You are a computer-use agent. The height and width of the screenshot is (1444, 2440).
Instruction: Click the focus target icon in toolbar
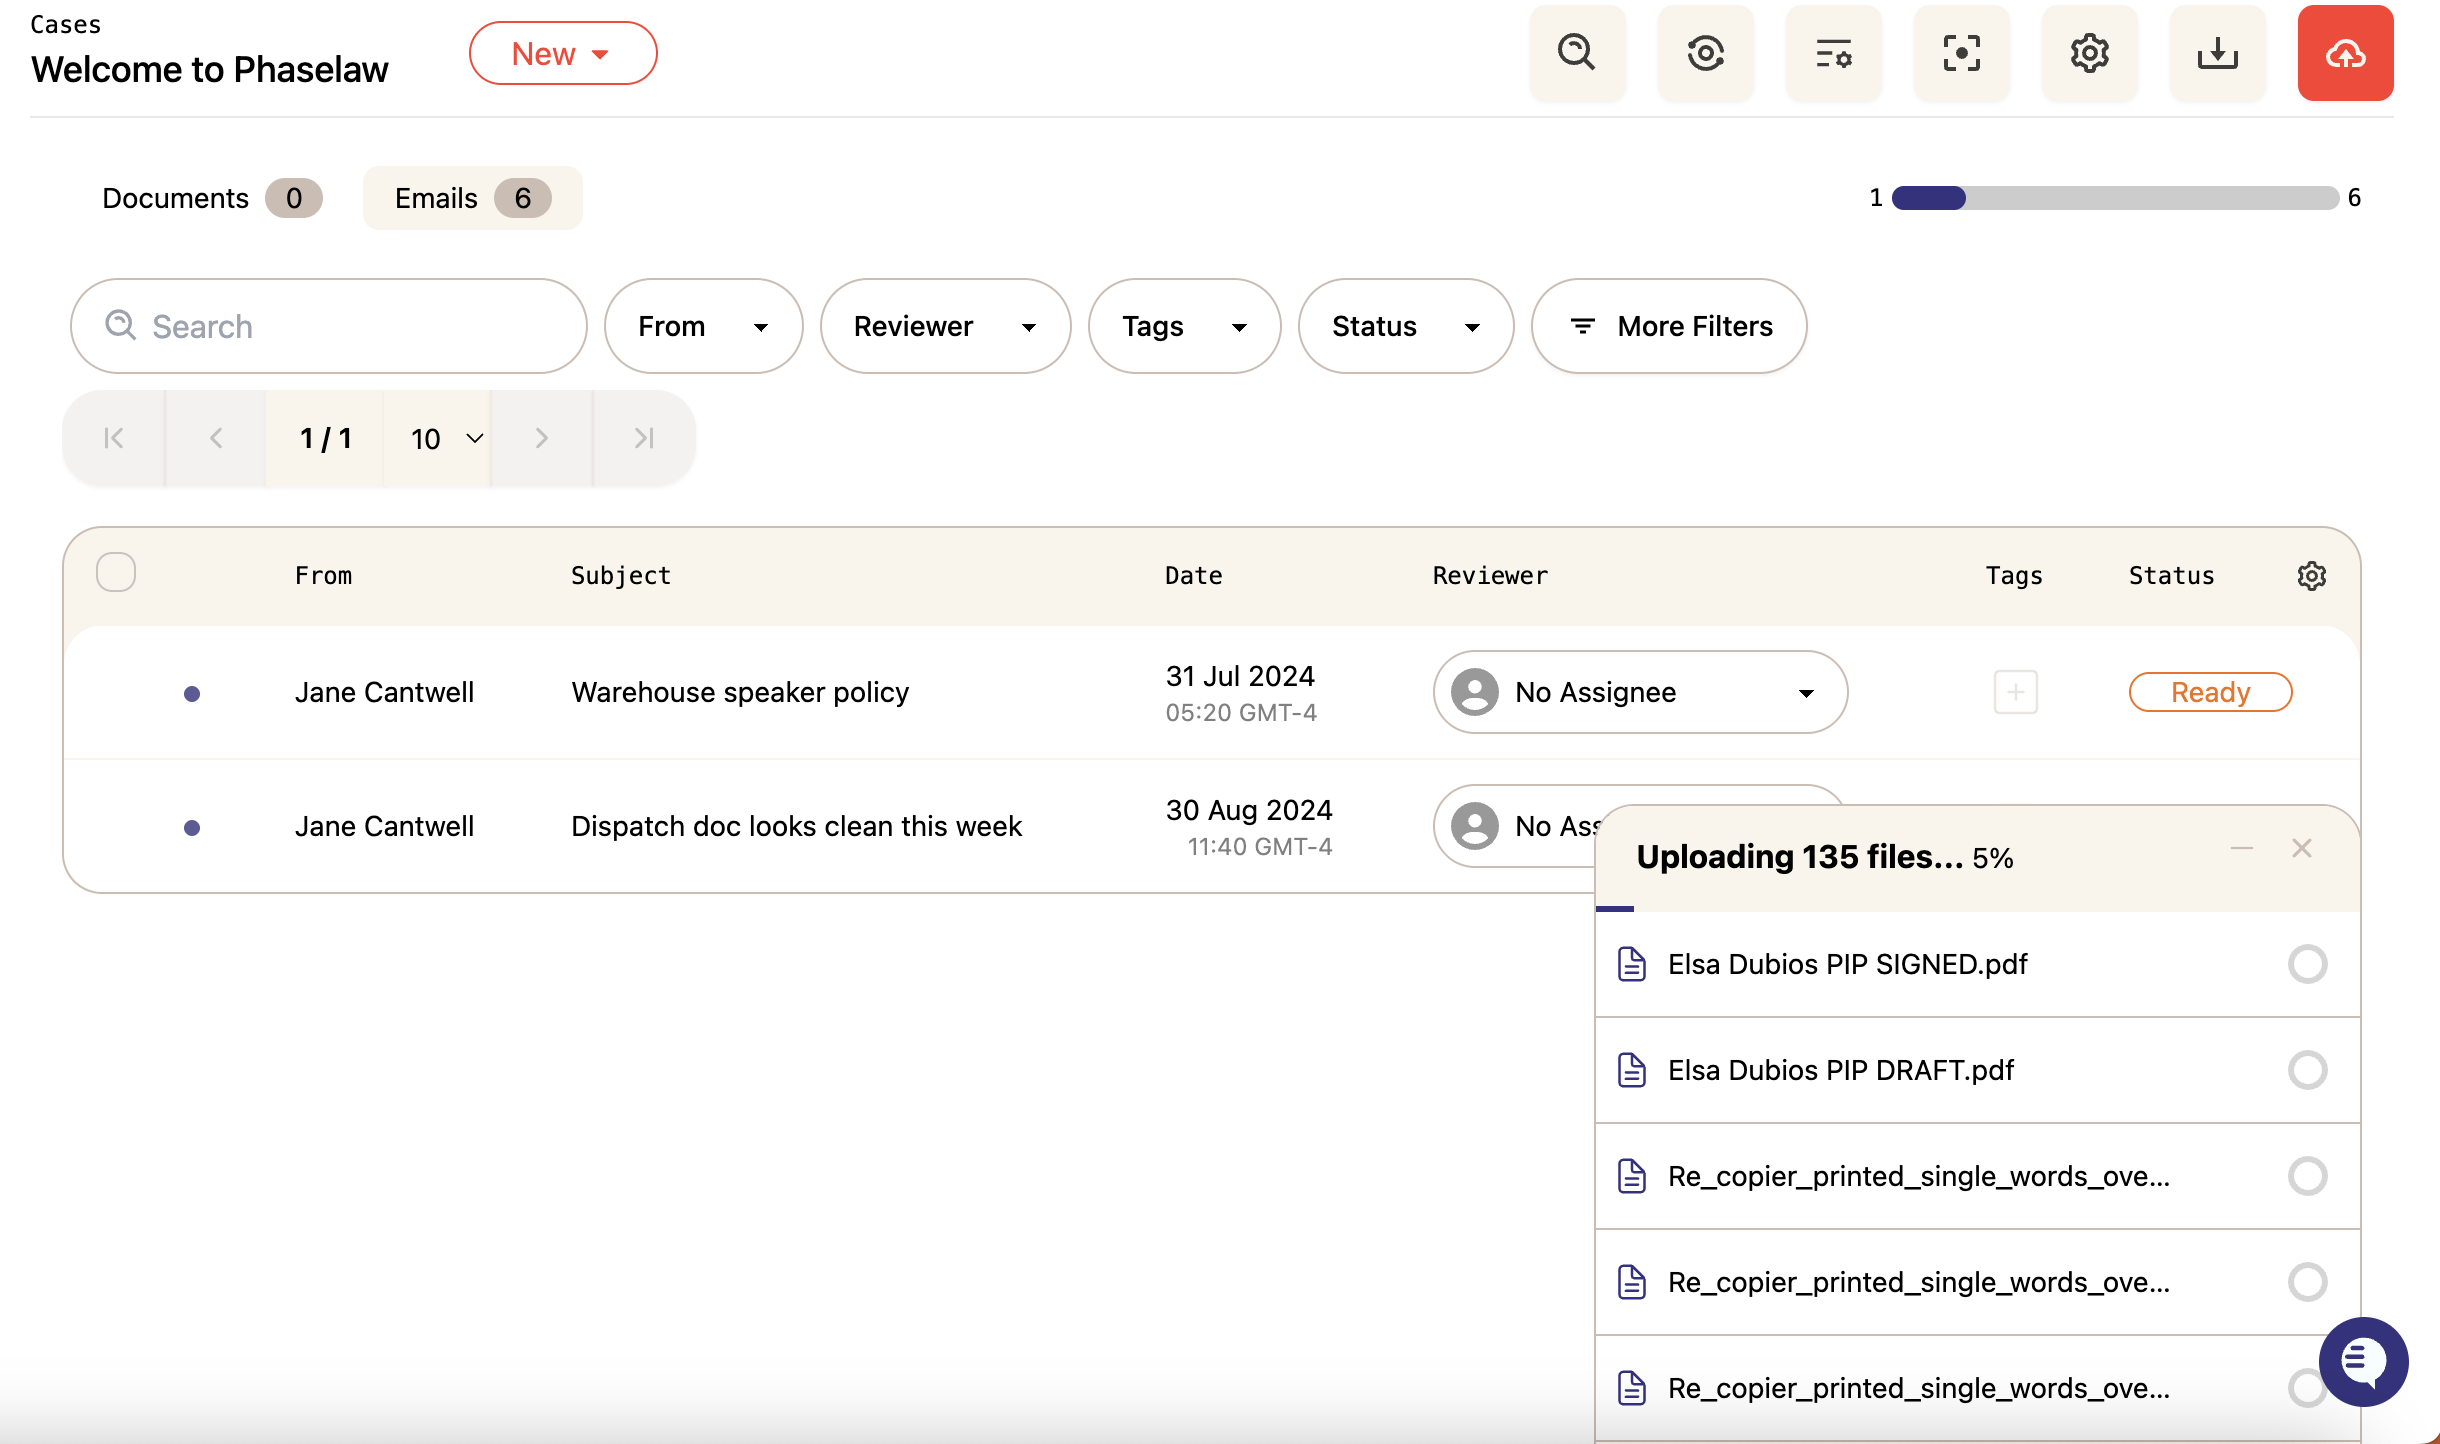coord(1961,53)
